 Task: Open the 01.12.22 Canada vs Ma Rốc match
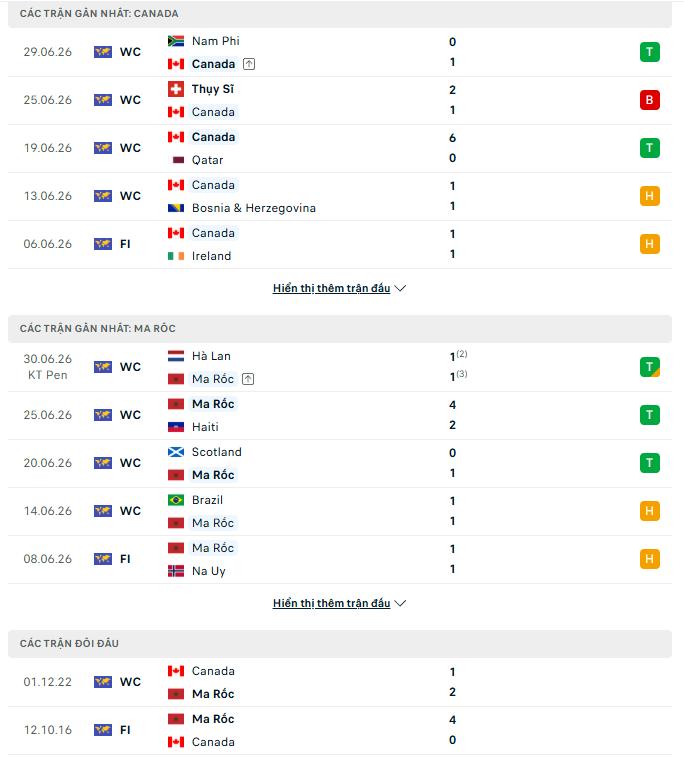click(340, 682)
